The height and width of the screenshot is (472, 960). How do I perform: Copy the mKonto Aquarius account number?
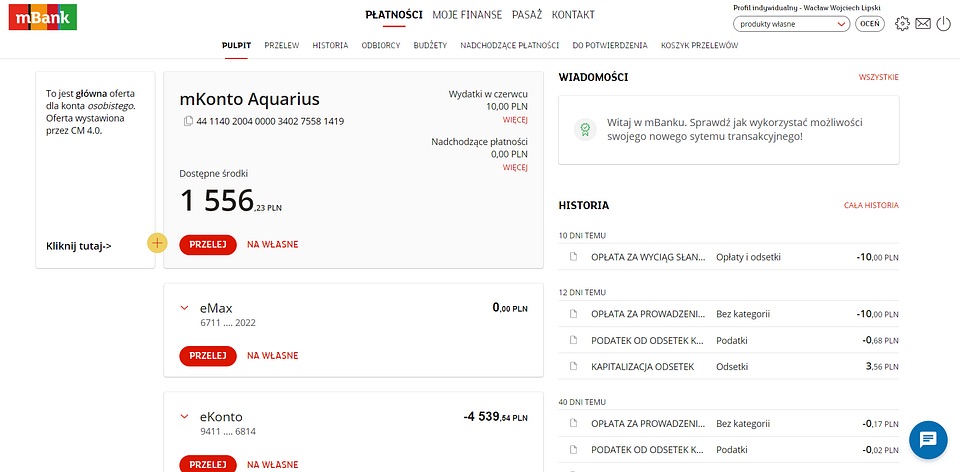[x=188, y=121]
